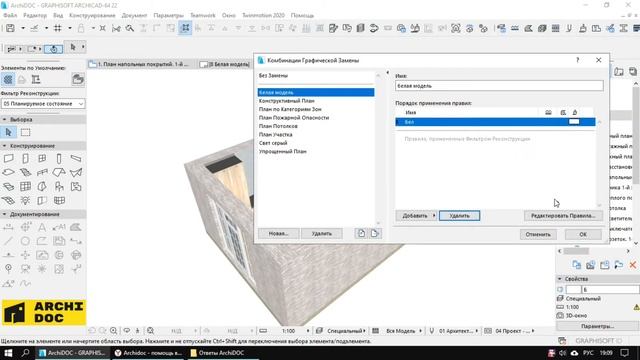
Task: Open the Добавить button dropdown arrow
Action: (434, 216)
